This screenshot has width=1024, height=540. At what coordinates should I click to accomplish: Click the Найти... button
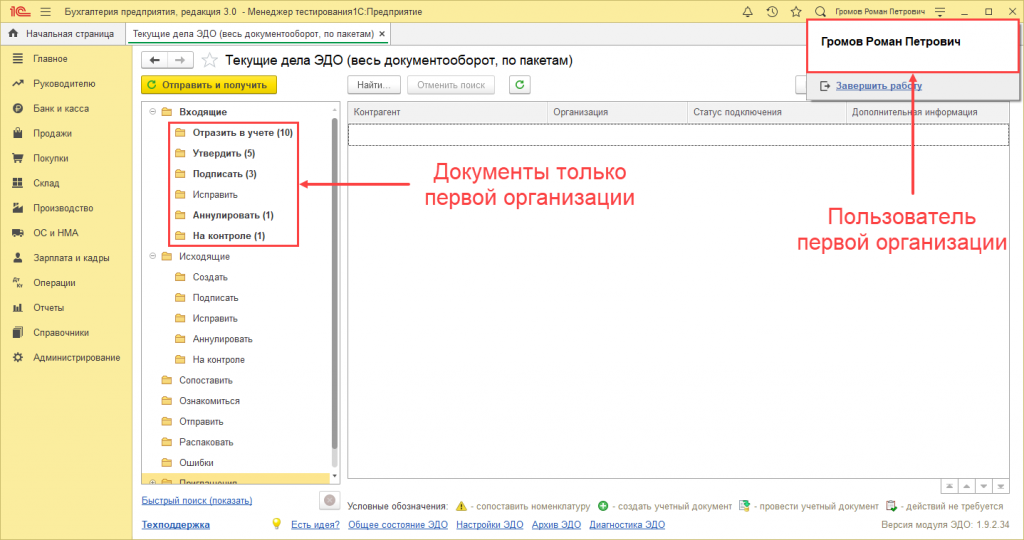tap(374, 85)
